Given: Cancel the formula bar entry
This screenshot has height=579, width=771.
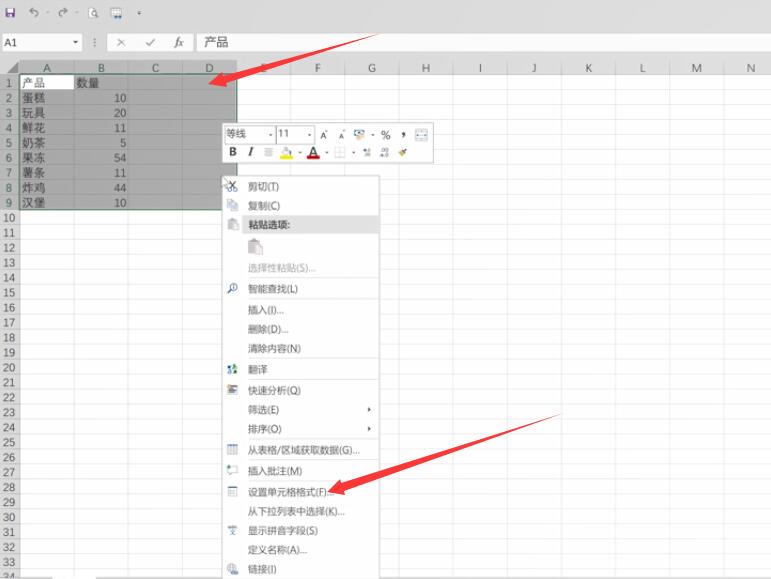Looking at the screenshot, I should [121, 43].
